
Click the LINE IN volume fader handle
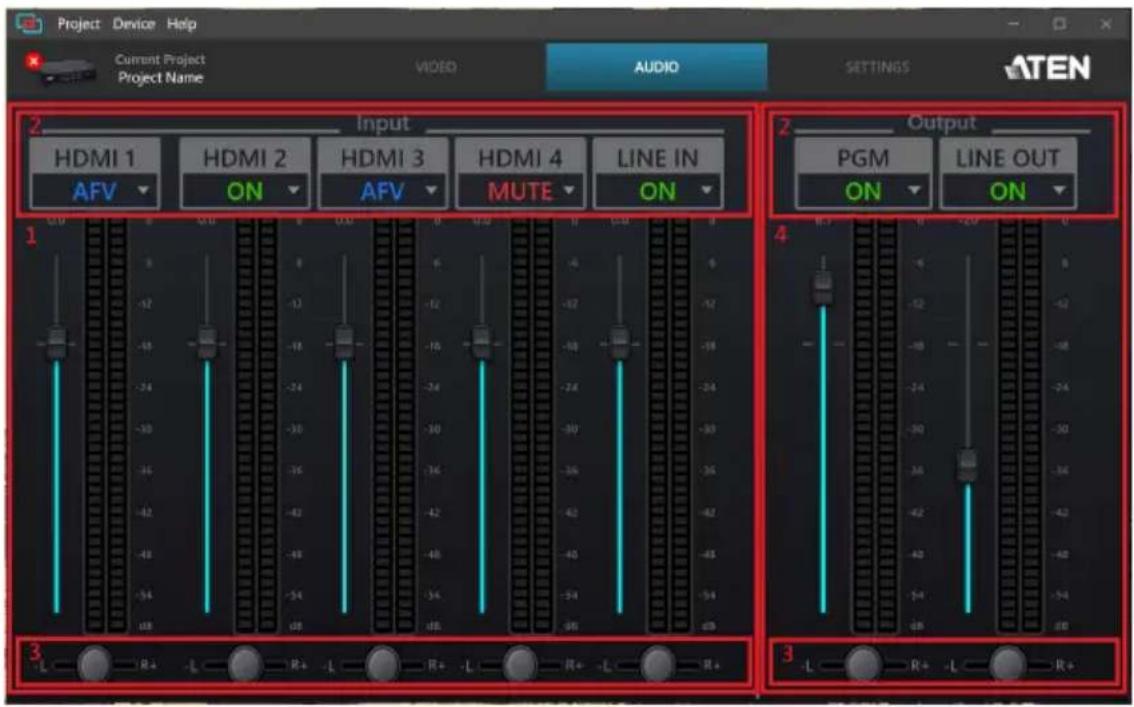pyautogui.click(x=619, y=343)
